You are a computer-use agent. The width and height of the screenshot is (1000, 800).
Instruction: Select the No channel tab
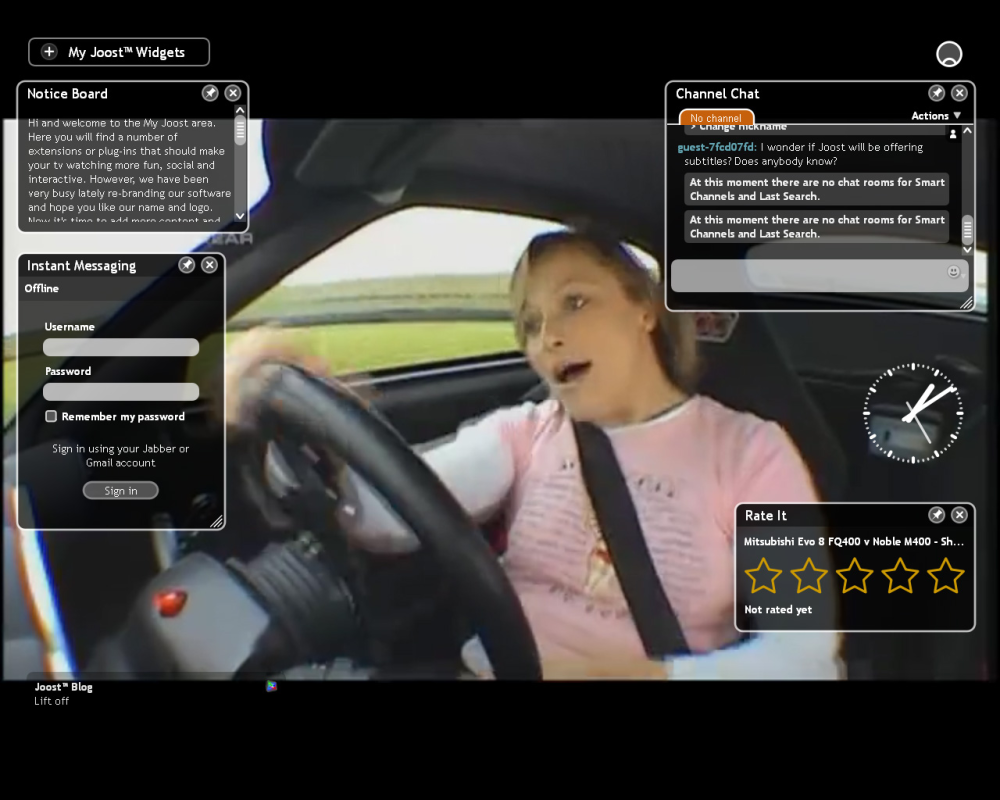click(716, 117)
